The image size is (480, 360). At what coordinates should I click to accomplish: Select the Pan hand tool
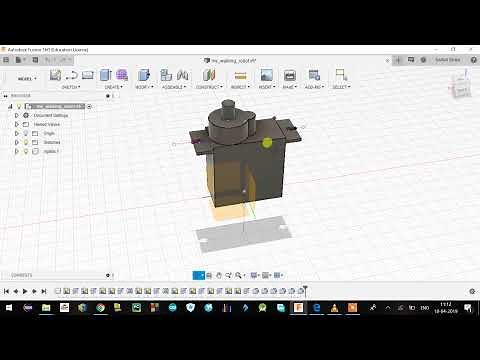click(219, 275)
